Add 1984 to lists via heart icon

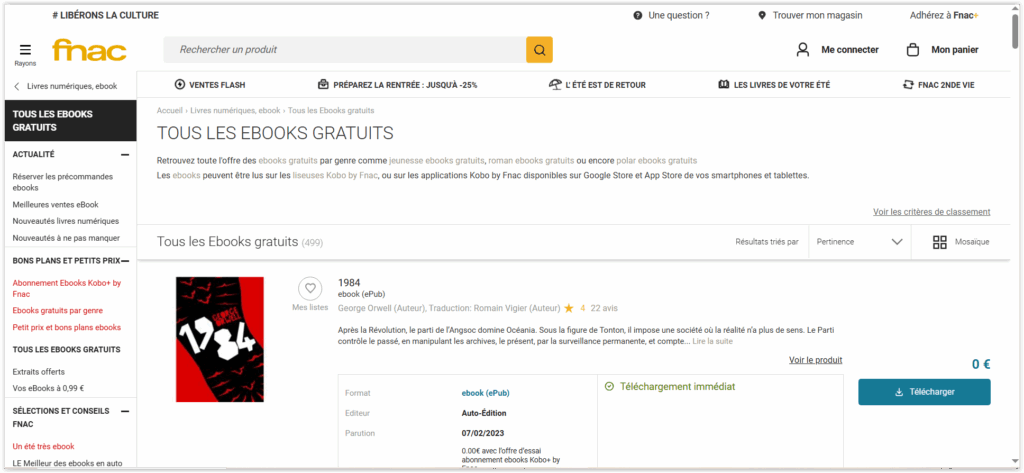point(310,288)
